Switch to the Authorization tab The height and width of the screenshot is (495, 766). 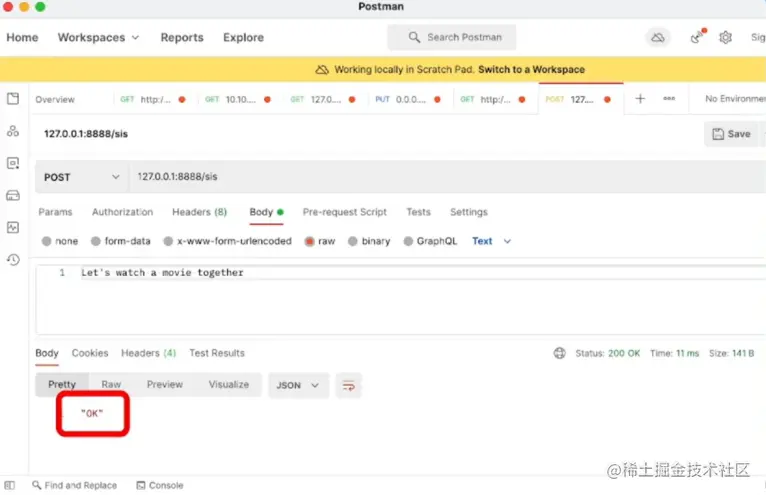(122, 212)
